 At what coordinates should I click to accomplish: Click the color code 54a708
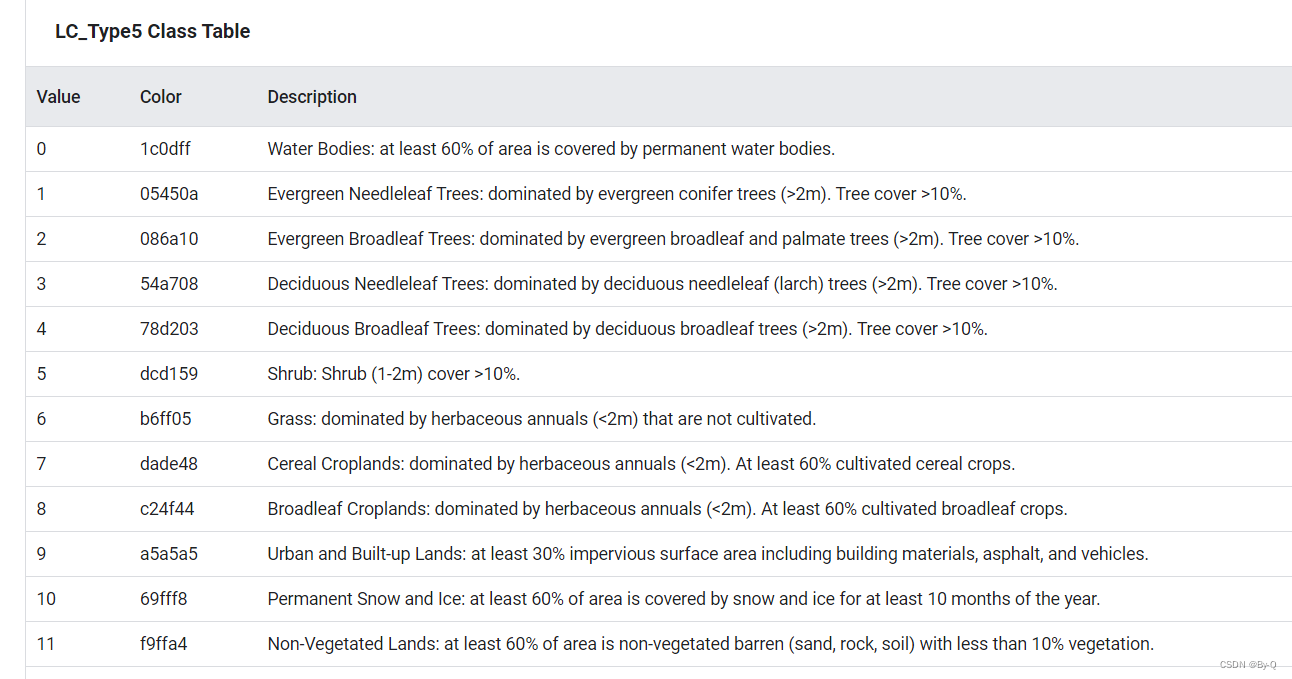coord(169,284)
